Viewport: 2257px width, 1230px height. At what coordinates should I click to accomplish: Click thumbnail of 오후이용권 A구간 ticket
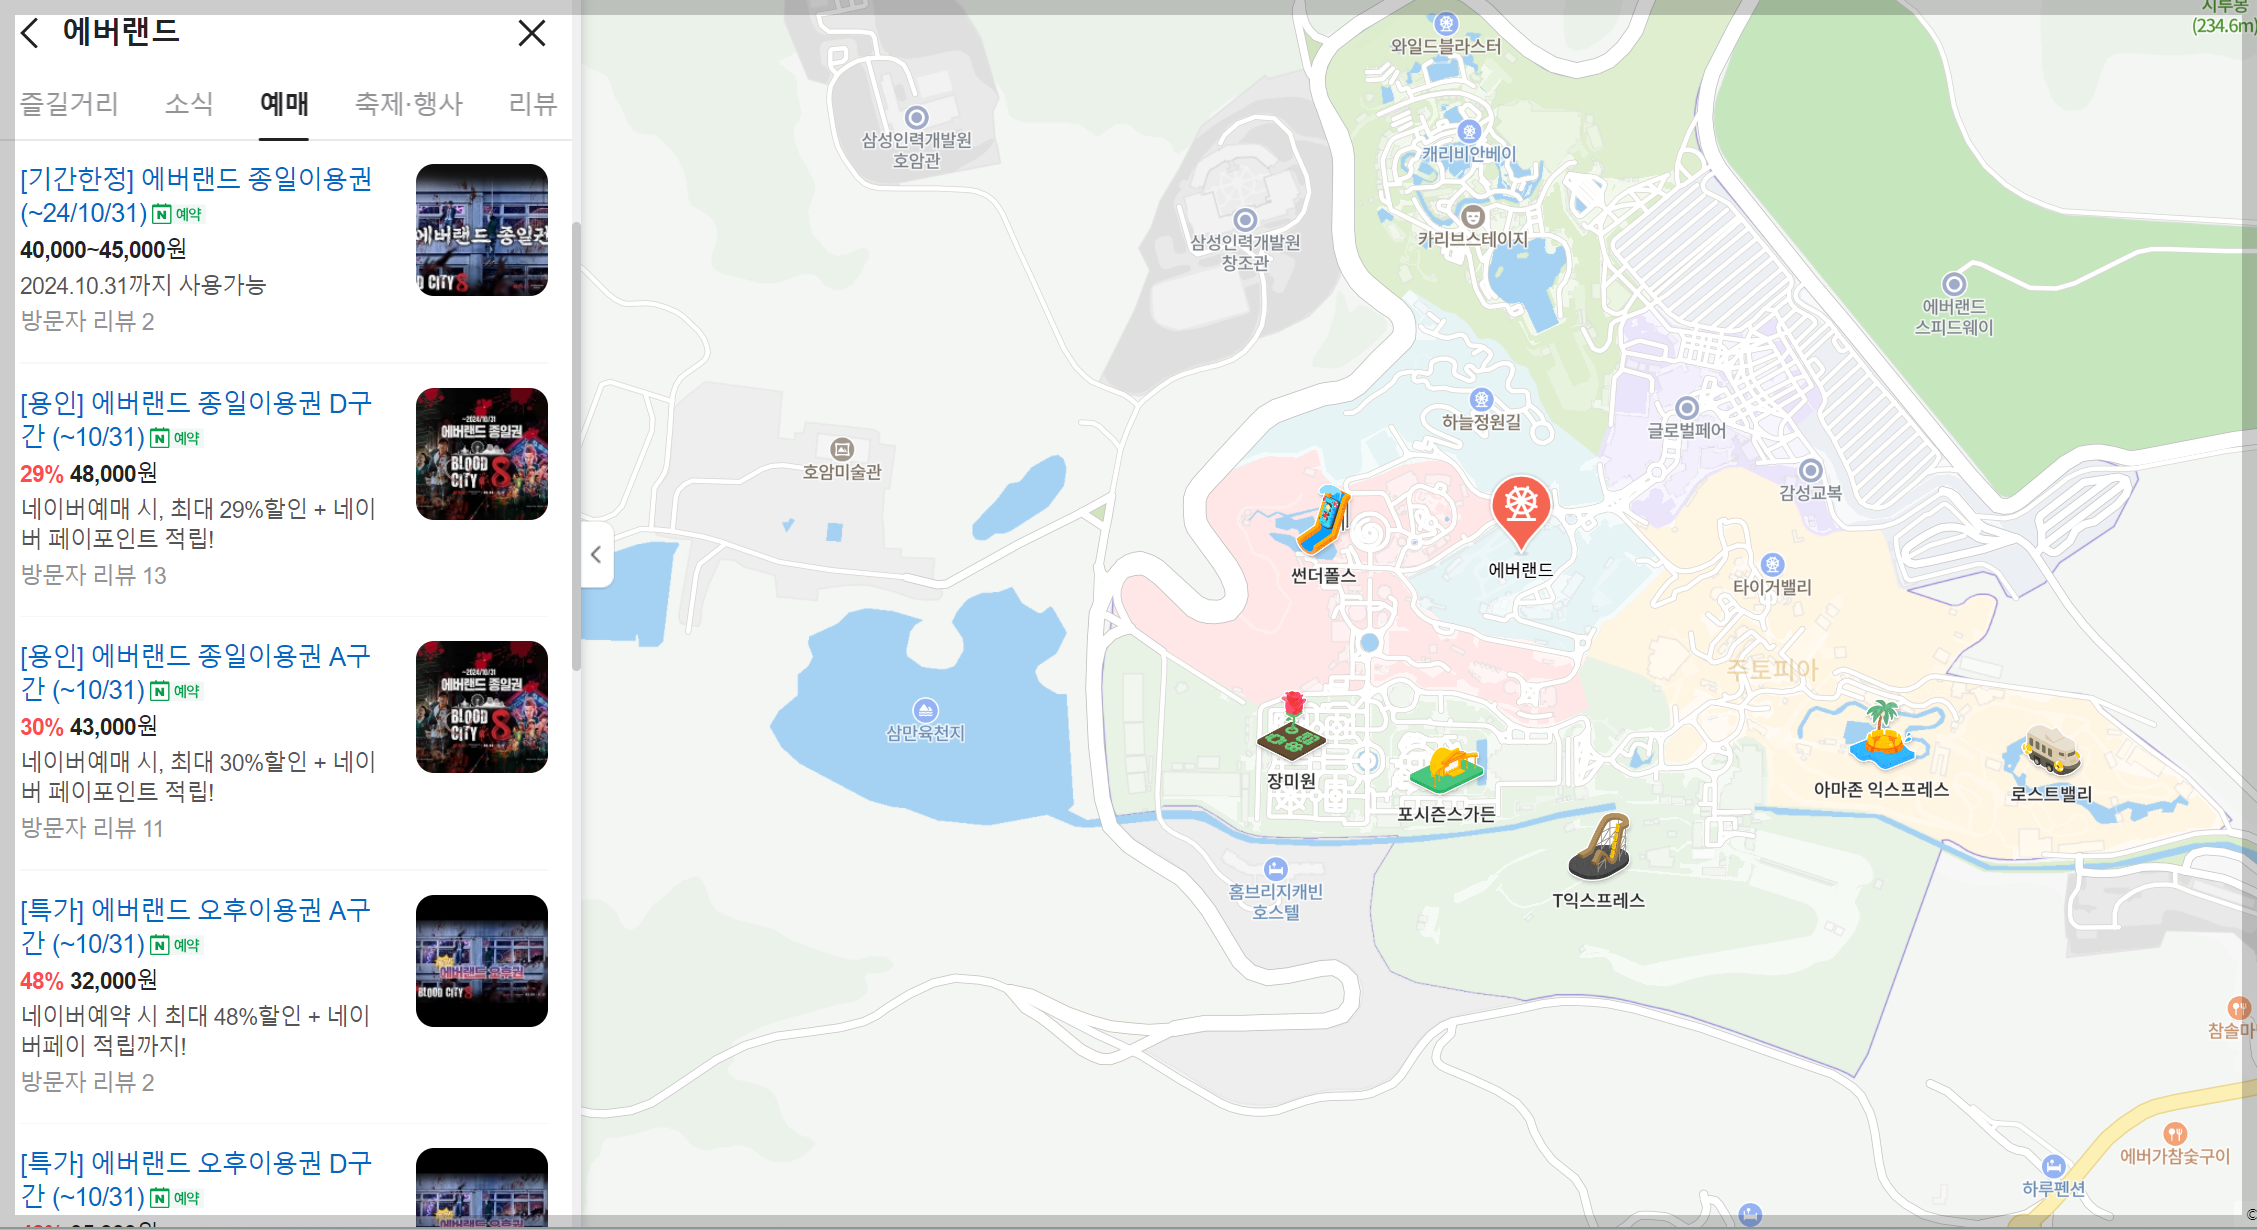click(x=482, y=961)
